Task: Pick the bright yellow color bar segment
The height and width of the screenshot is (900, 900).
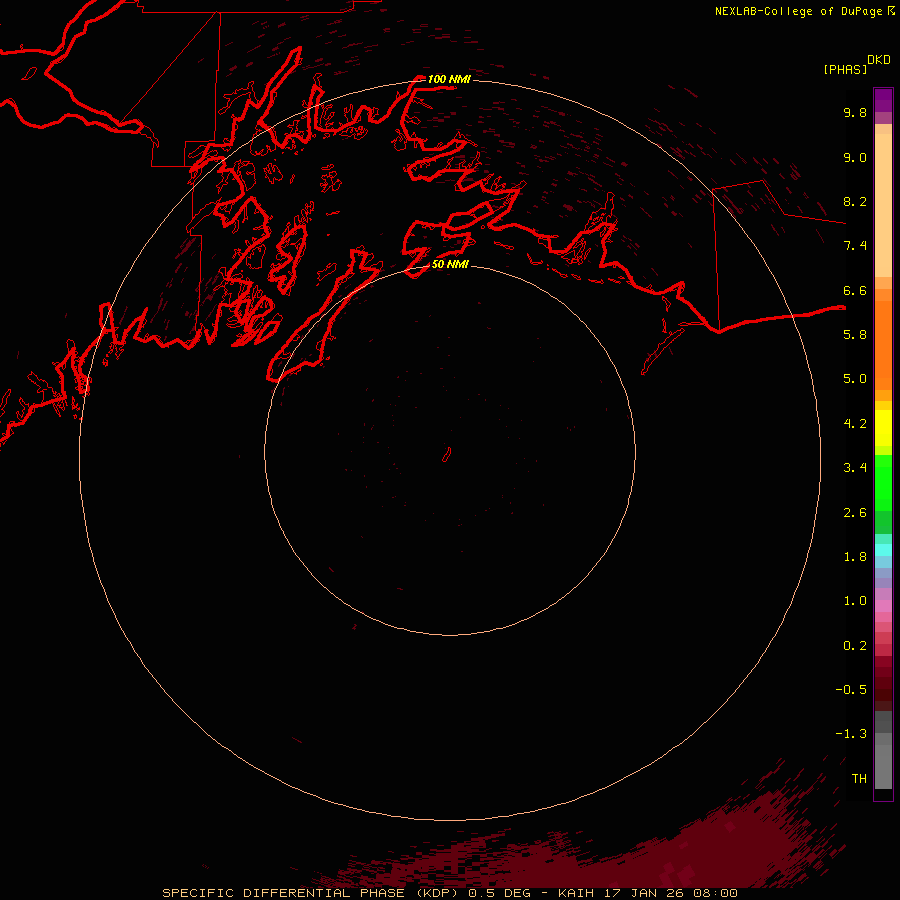Action: pyautogui.click(x=883, y=428)
